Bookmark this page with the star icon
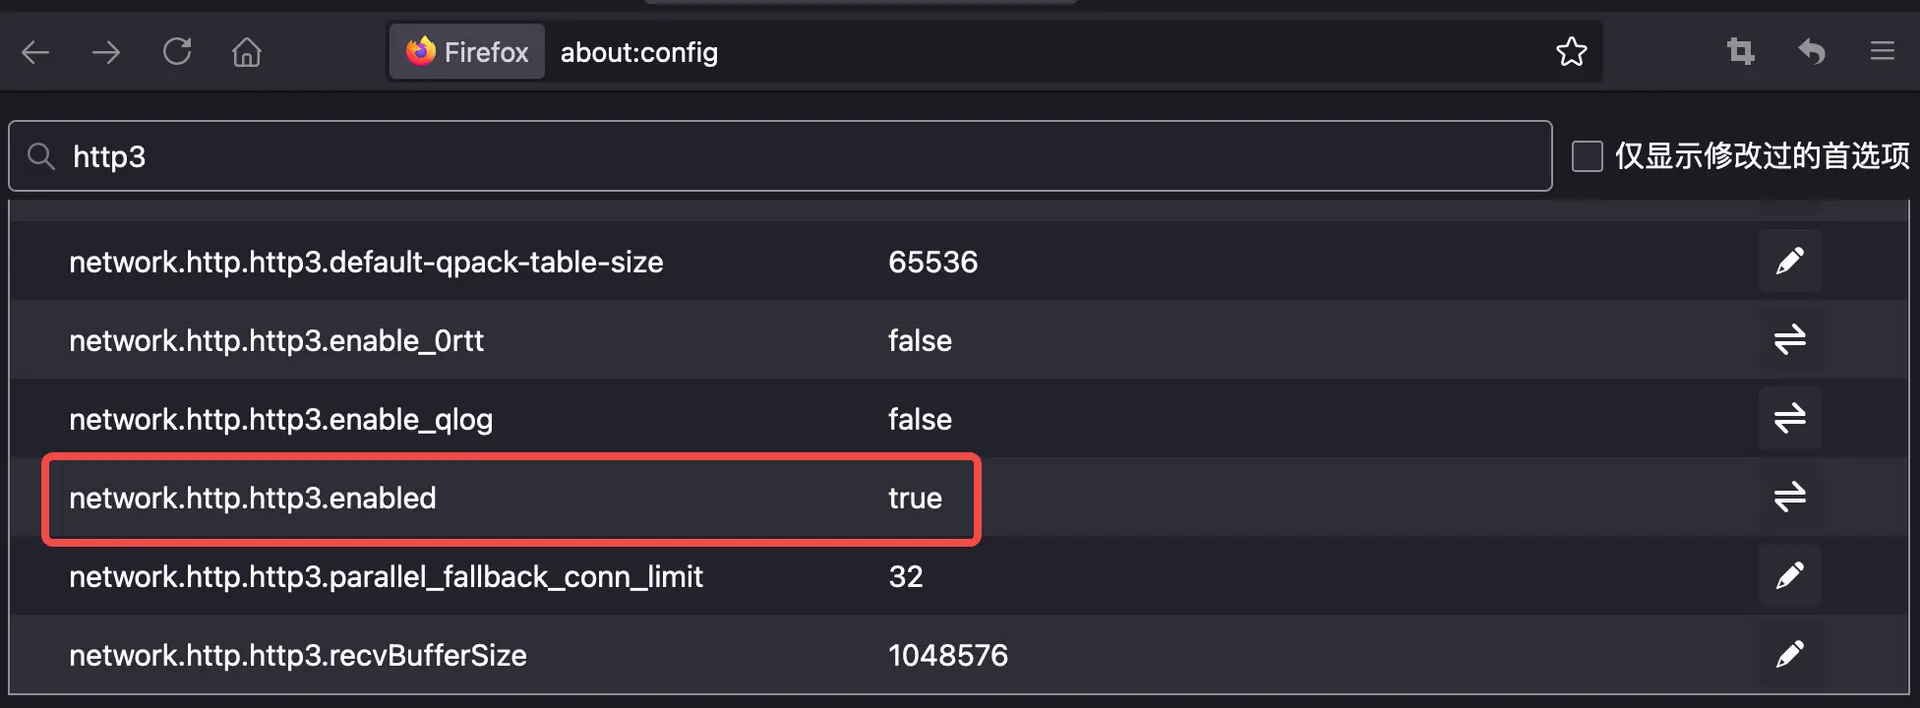Image resolution: width=1920 pixels, height=708 pixels. pos(1571,51)
